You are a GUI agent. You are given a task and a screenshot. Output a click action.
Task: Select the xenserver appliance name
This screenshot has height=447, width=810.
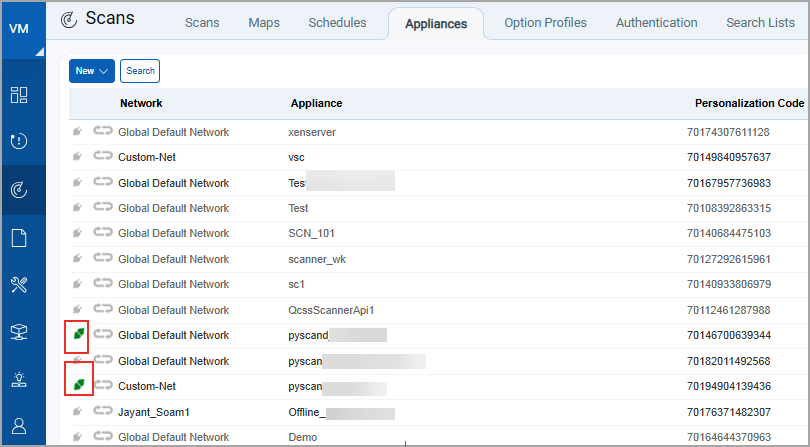[x=312, y=132]
